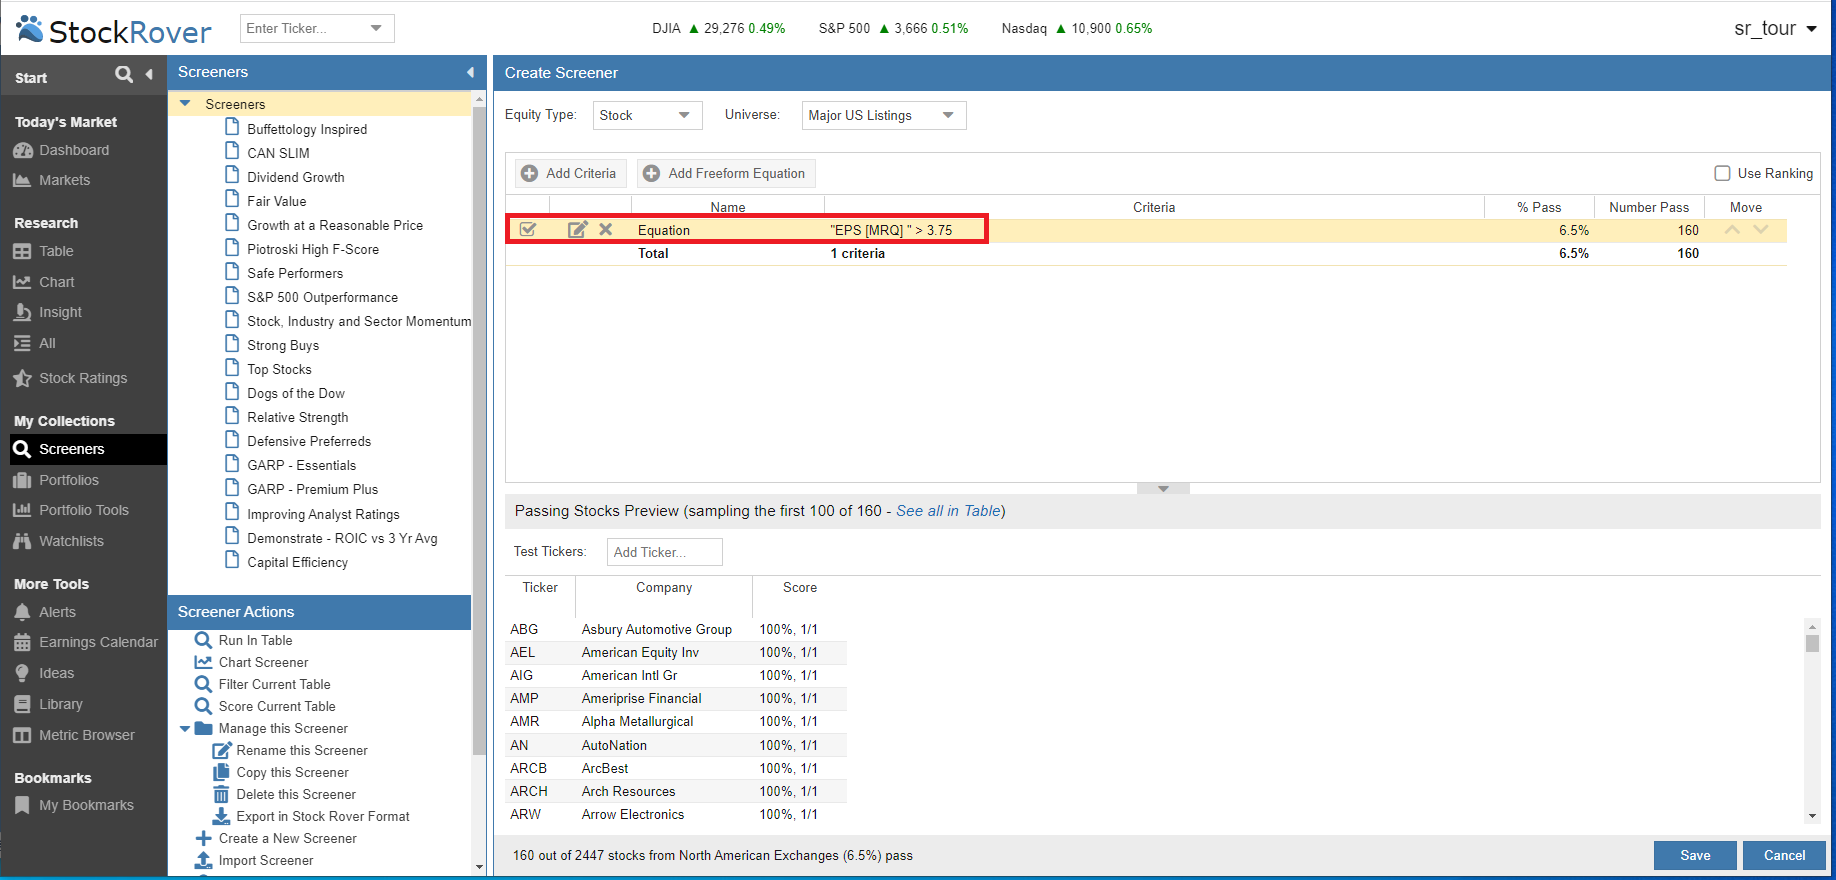Delete the Equation criteria with X icon
1836x880 pixels.
click(x=605, y=229)
